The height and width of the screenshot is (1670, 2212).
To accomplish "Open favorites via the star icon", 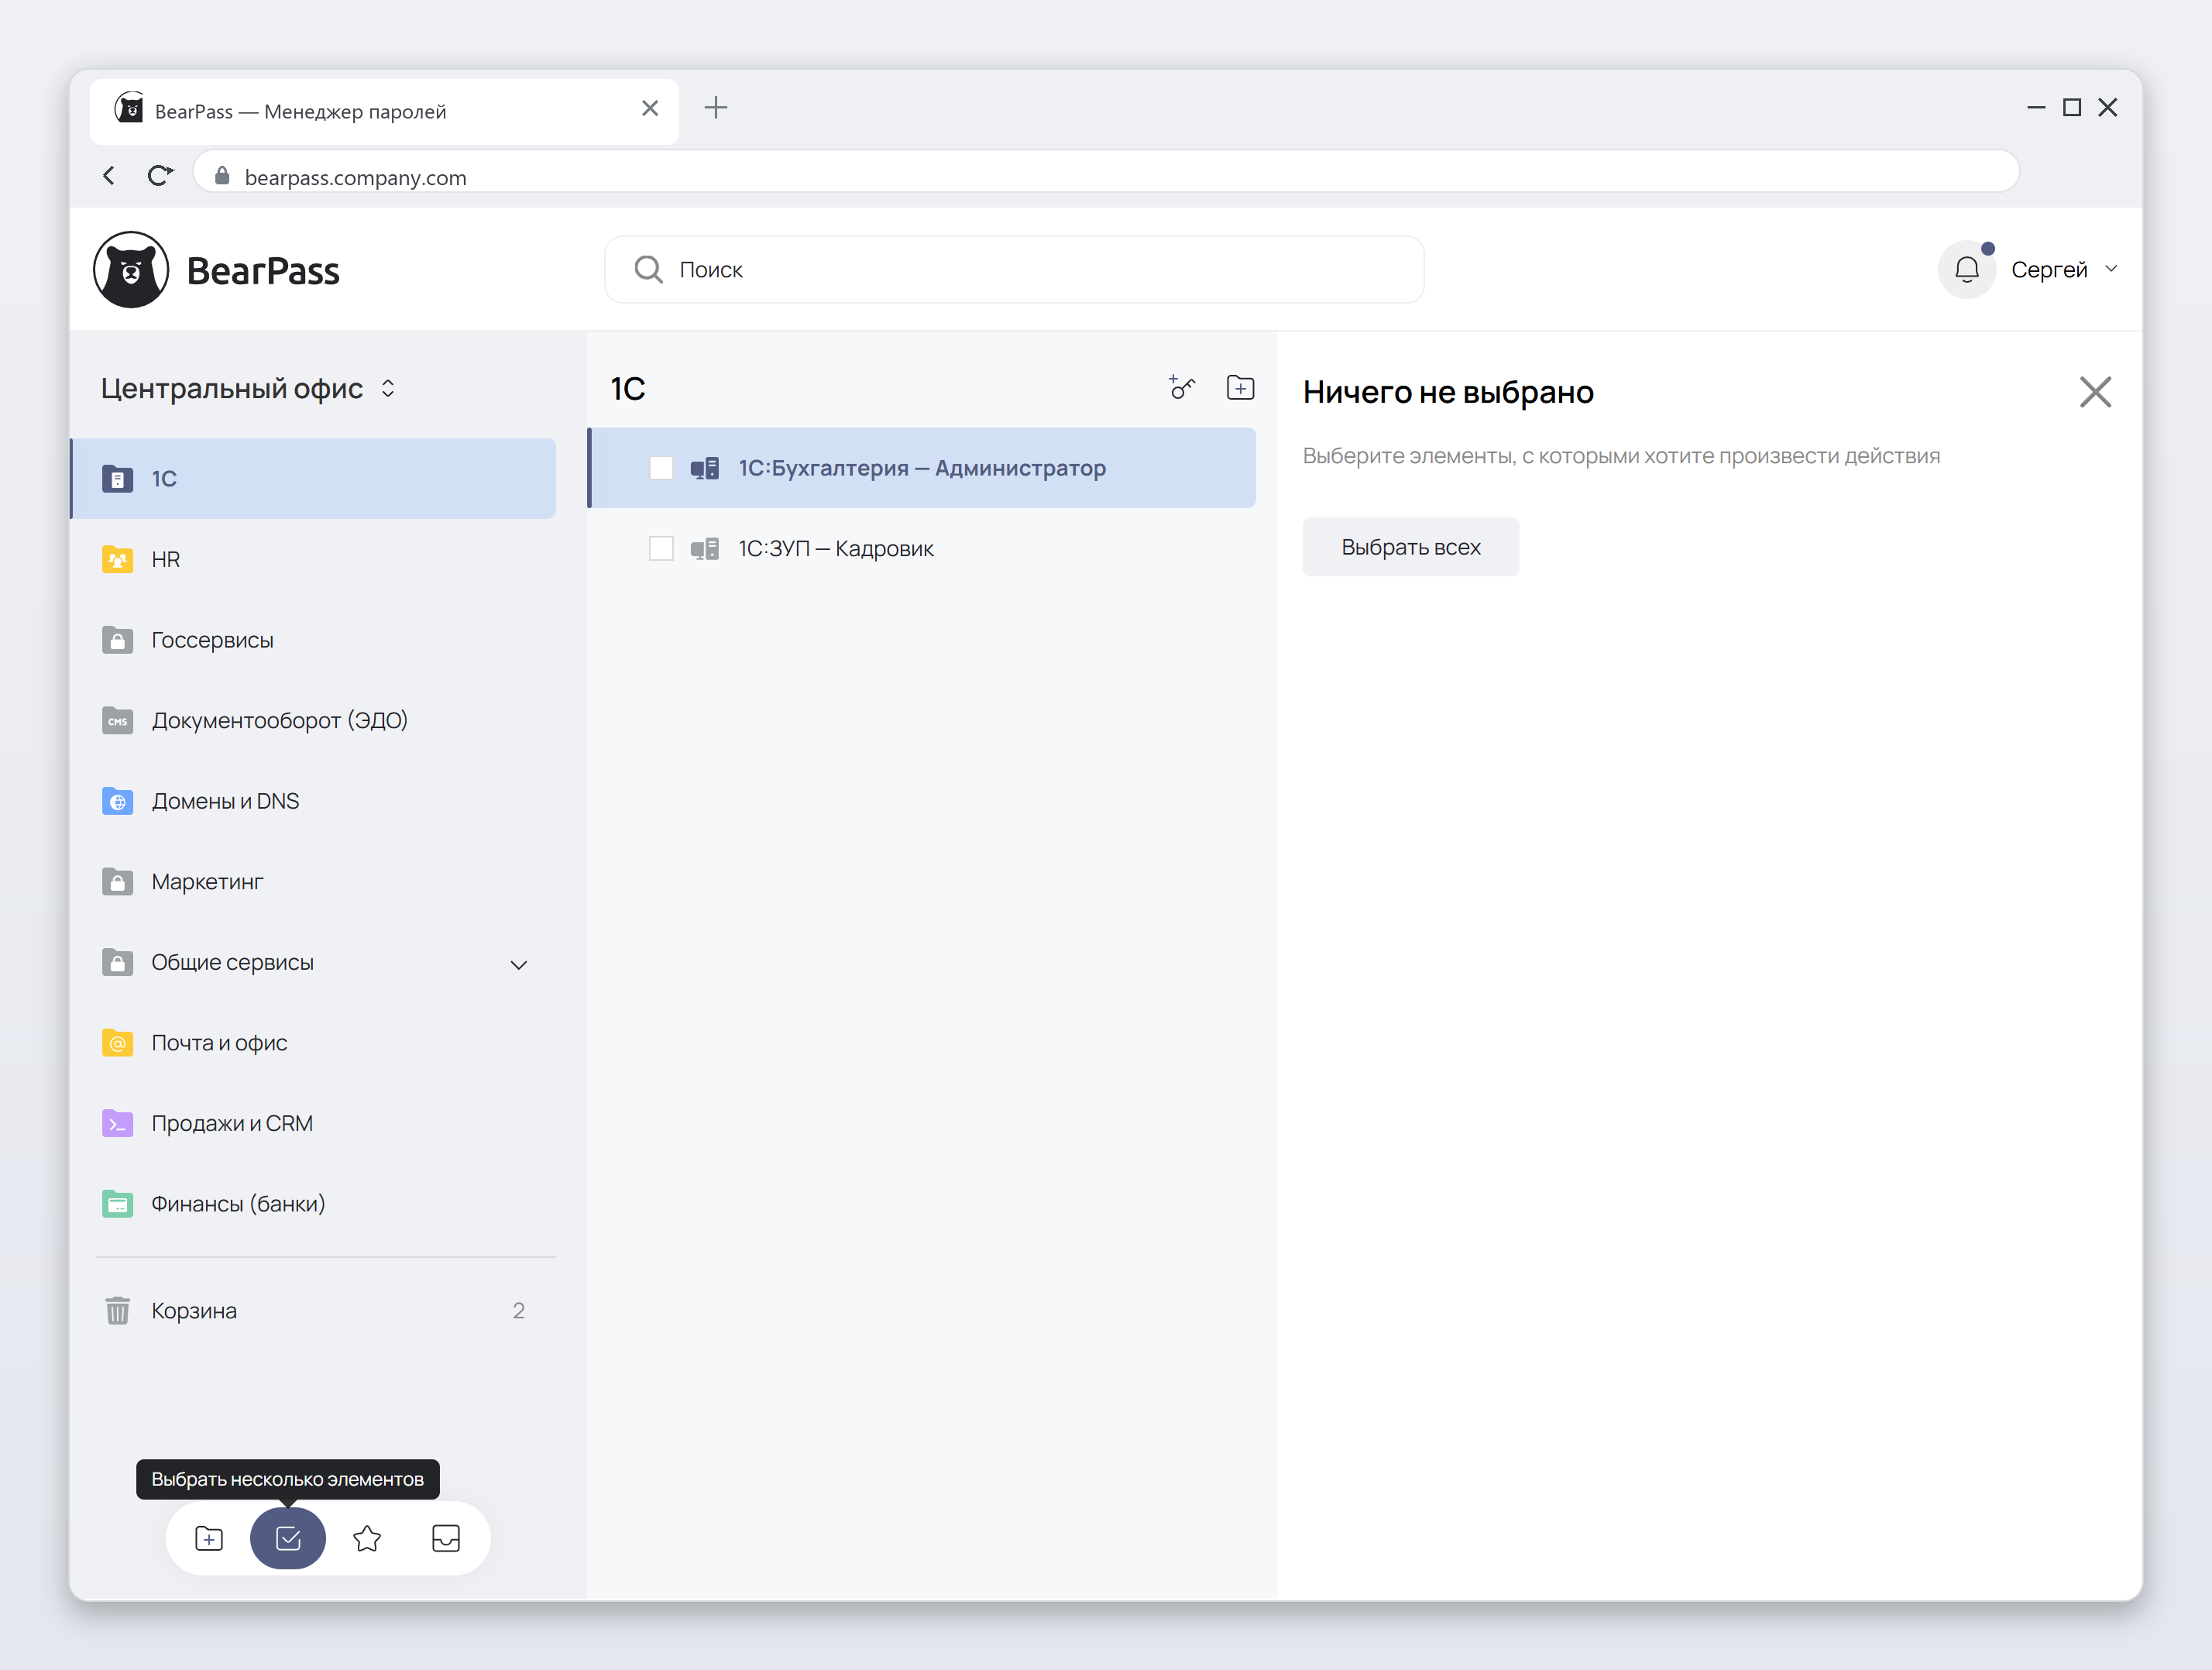I will tap(367, 1538).
